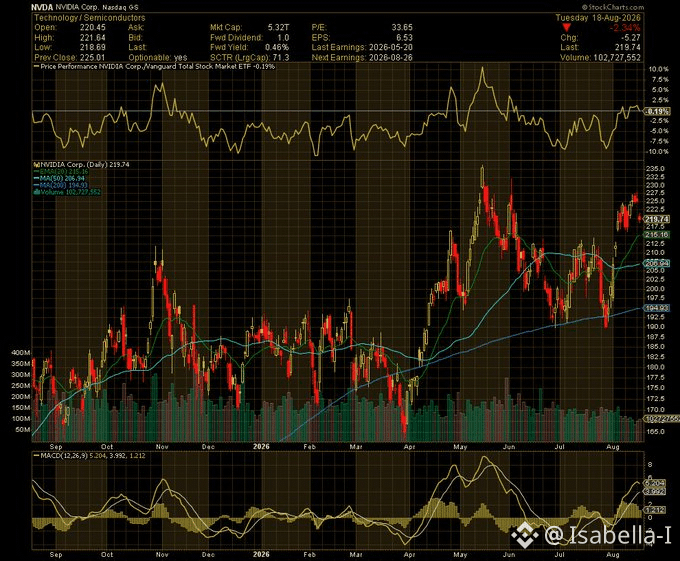The image size is (680, 561).
Task: Click the red down-arrow change indicator
Action: (x=566, y=28)
